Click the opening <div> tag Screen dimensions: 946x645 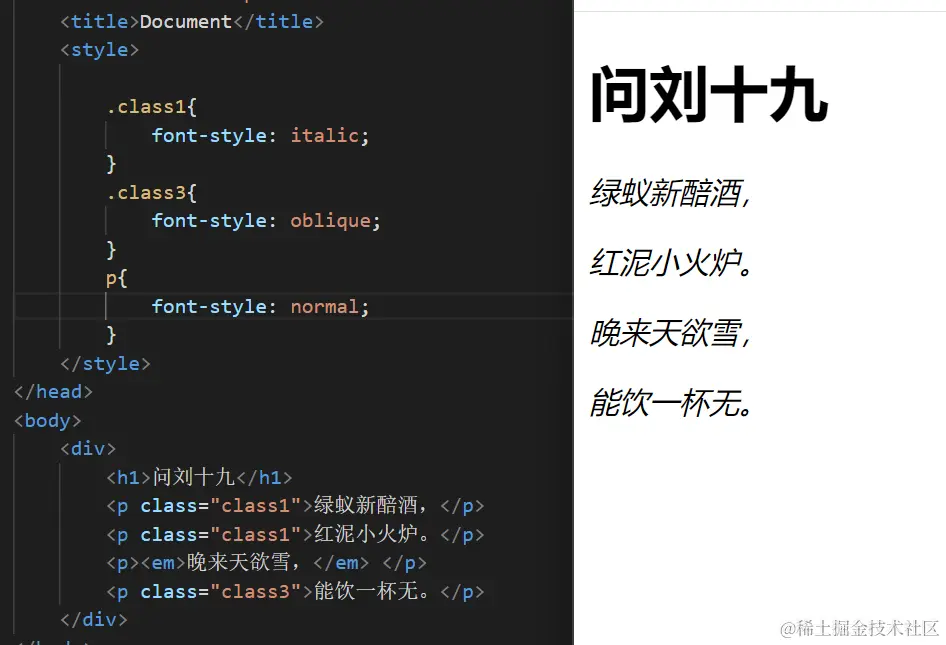[x=88, y=449]
